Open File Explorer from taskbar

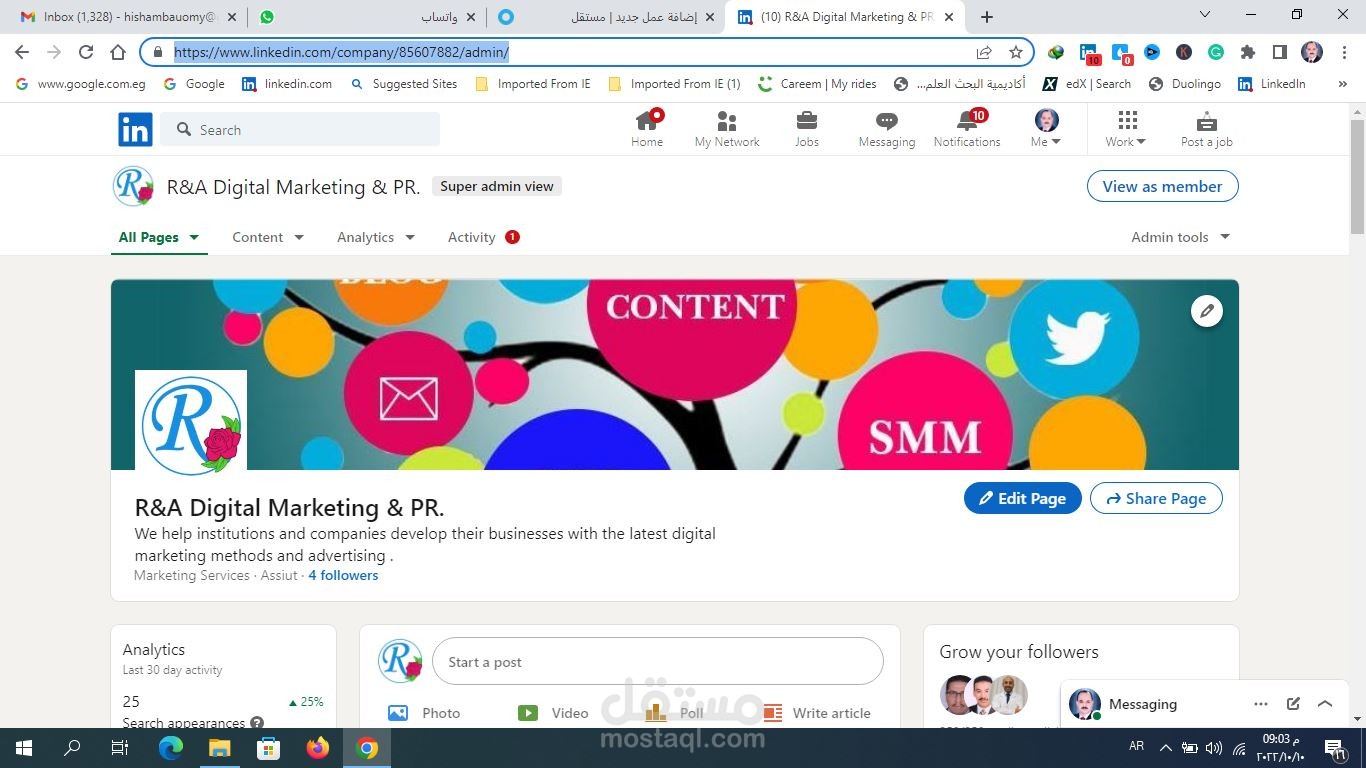point(220,748)
